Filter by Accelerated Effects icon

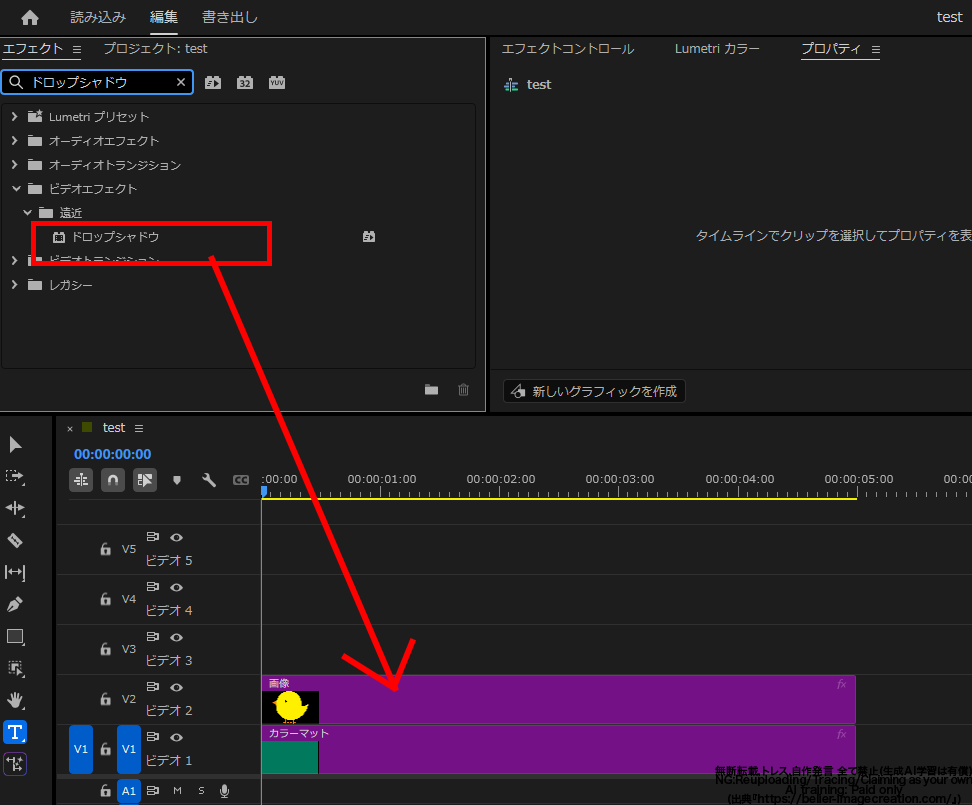tap(213, 82)
